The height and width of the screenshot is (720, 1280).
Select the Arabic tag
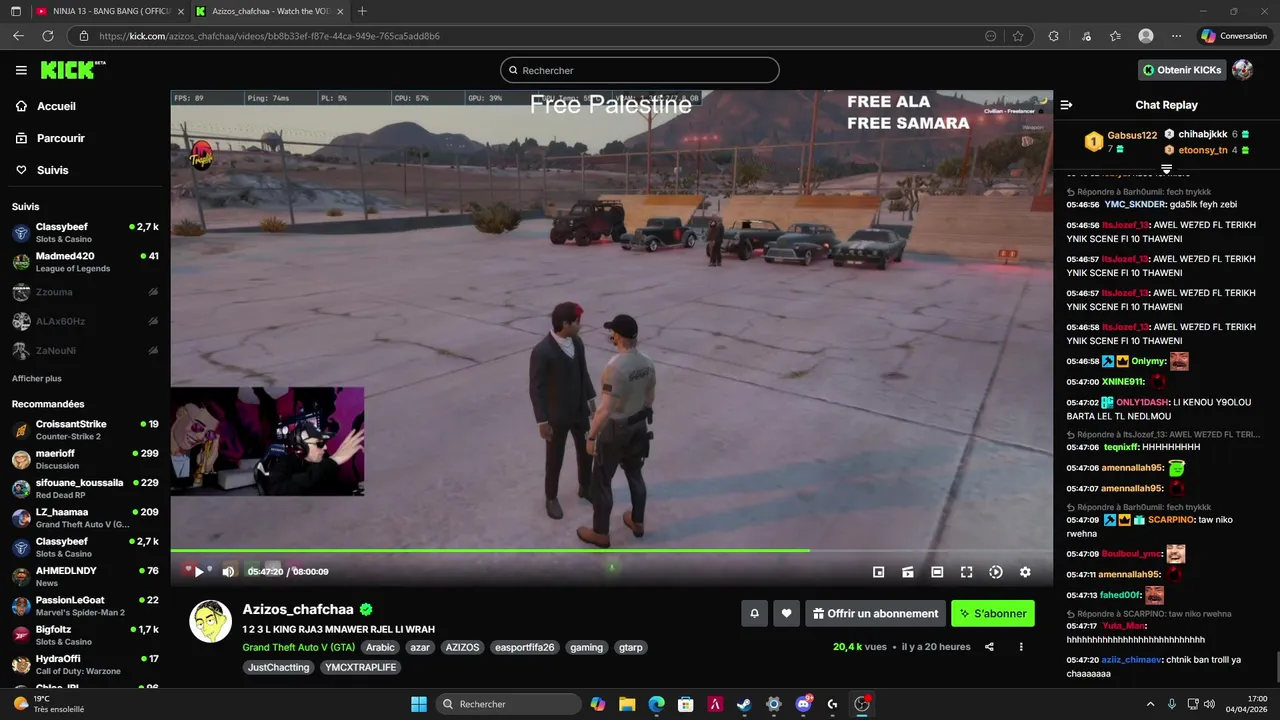[x=380, y=647]
